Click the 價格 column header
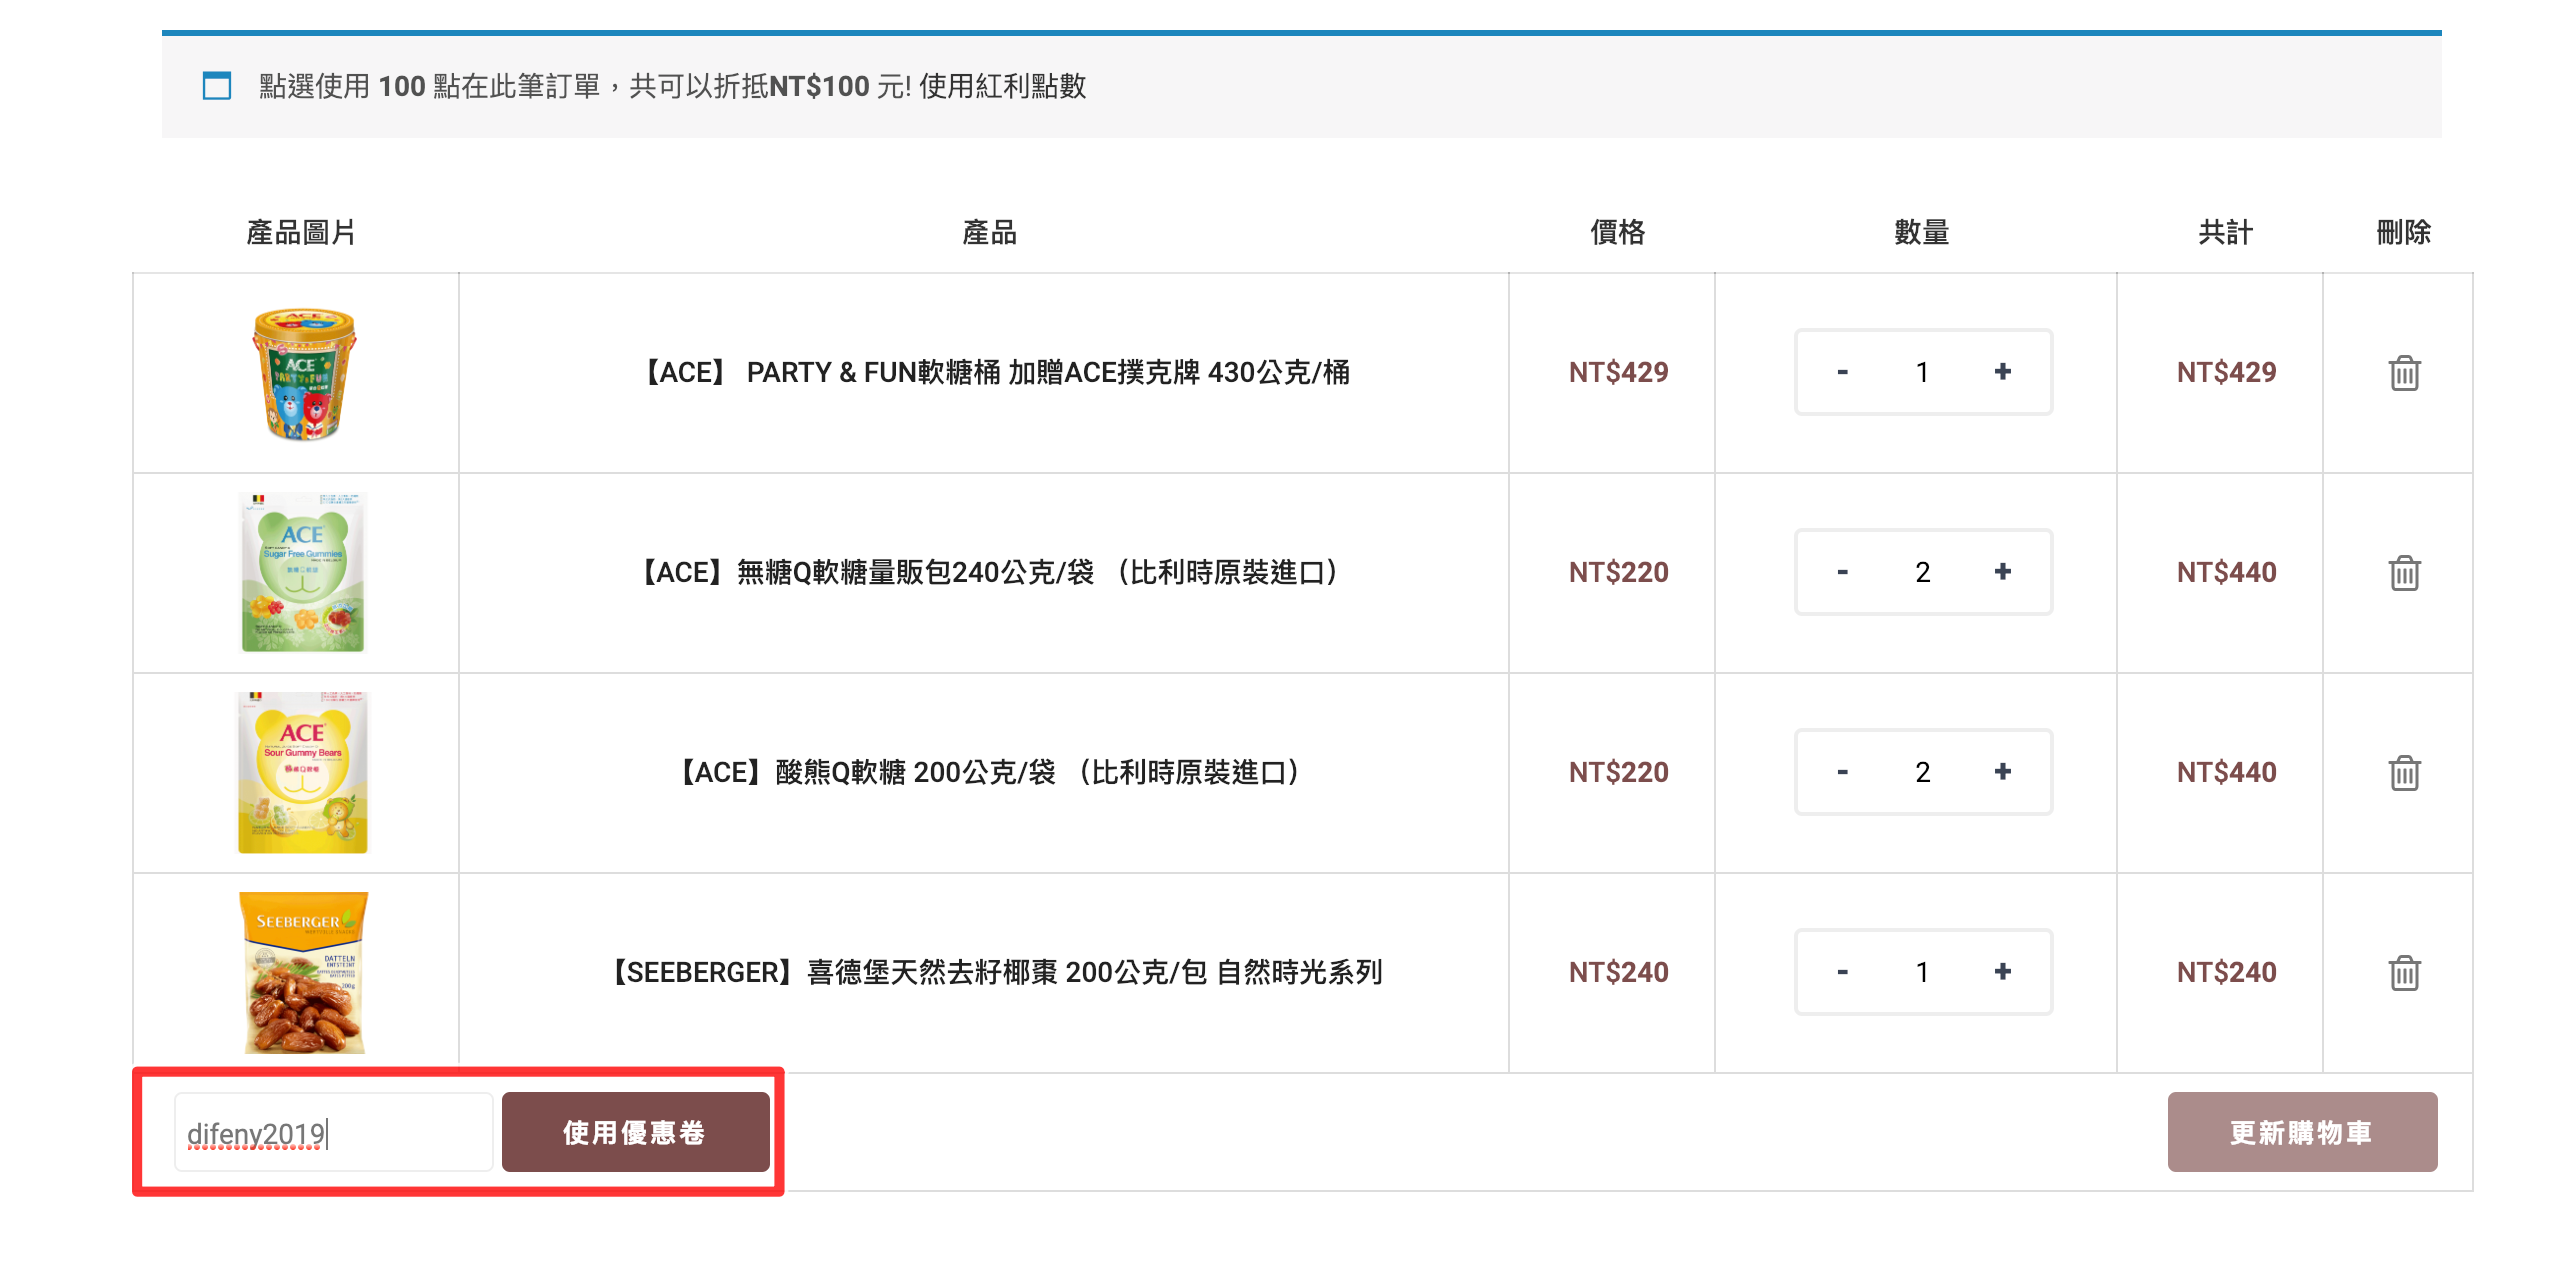 pyautogui.click(x=1617, y=233)
